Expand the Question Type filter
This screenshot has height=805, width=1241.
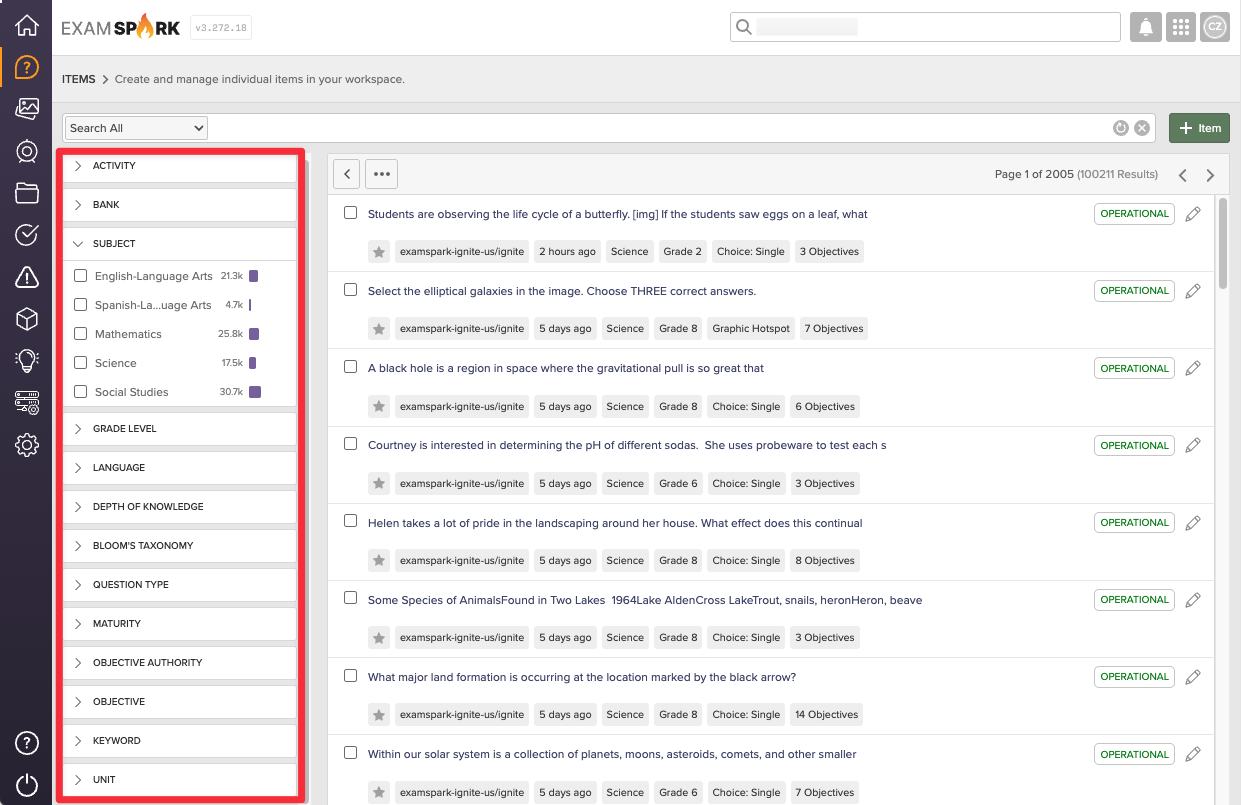[x=180, y=585]
